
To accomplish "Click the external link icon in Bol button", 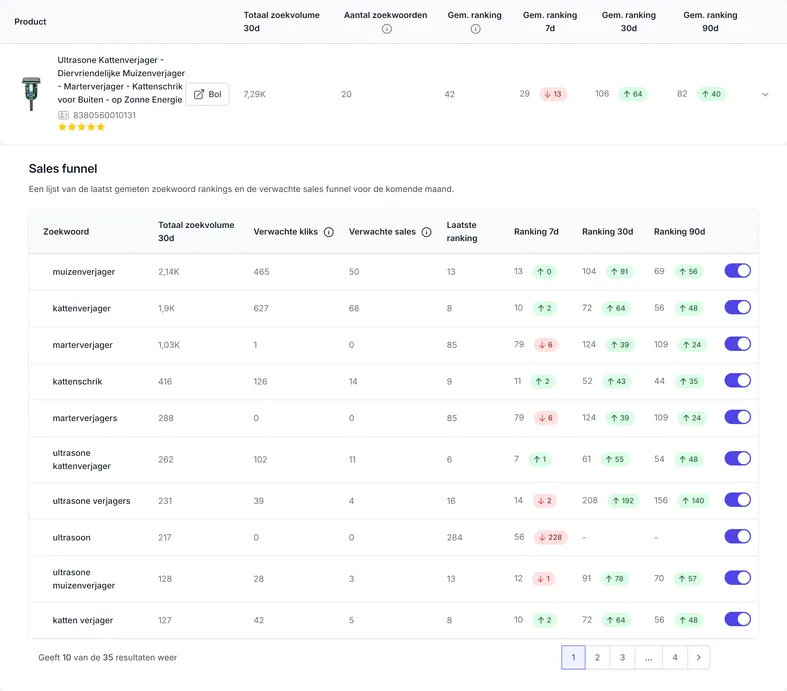I will (x=199, y=94).
